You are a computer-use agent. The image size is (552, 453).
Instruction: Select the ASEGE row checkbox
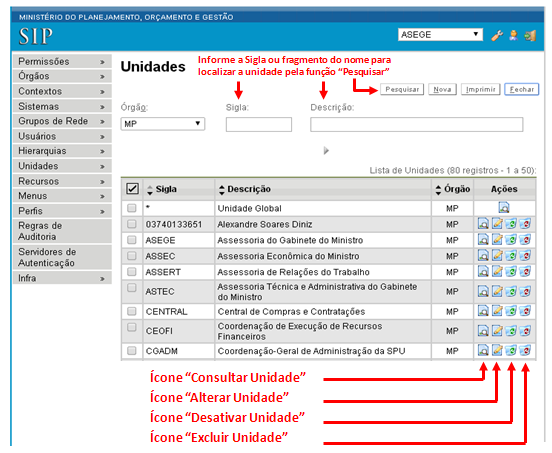point(132,240)
